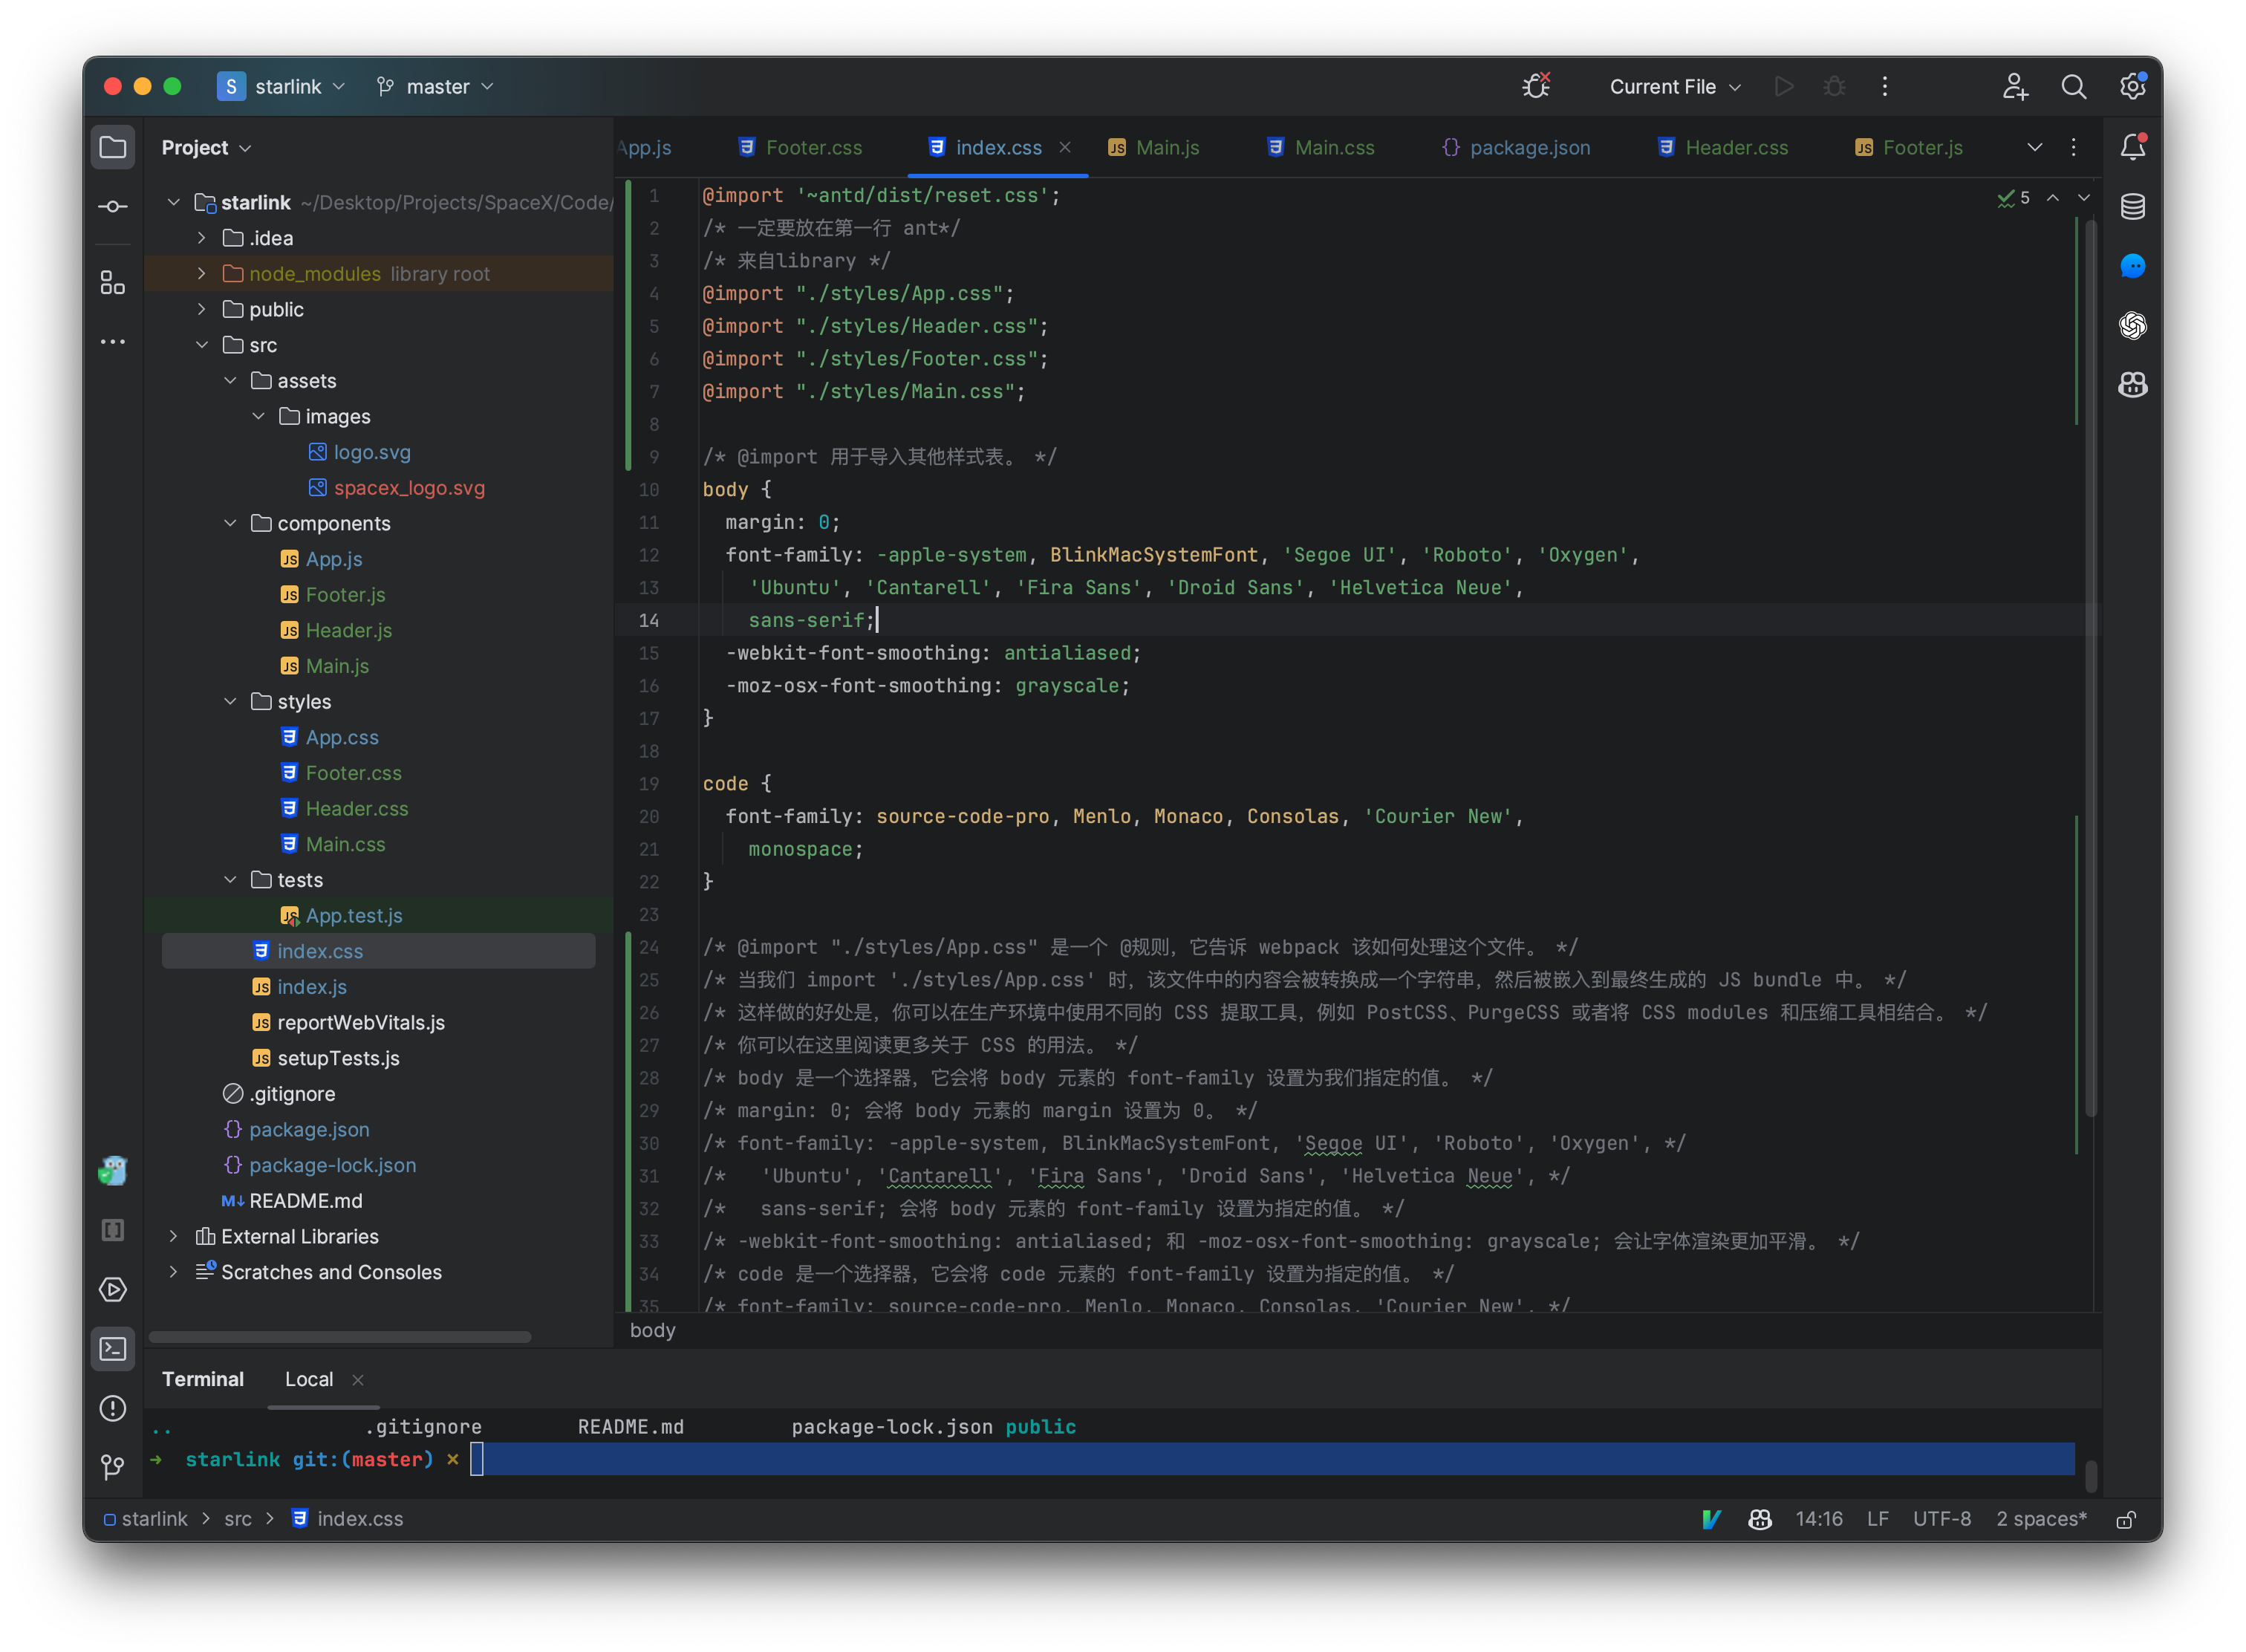Open the Services tool window
Viewport: 2246px width, 1652px height.
coord(113,1290)
